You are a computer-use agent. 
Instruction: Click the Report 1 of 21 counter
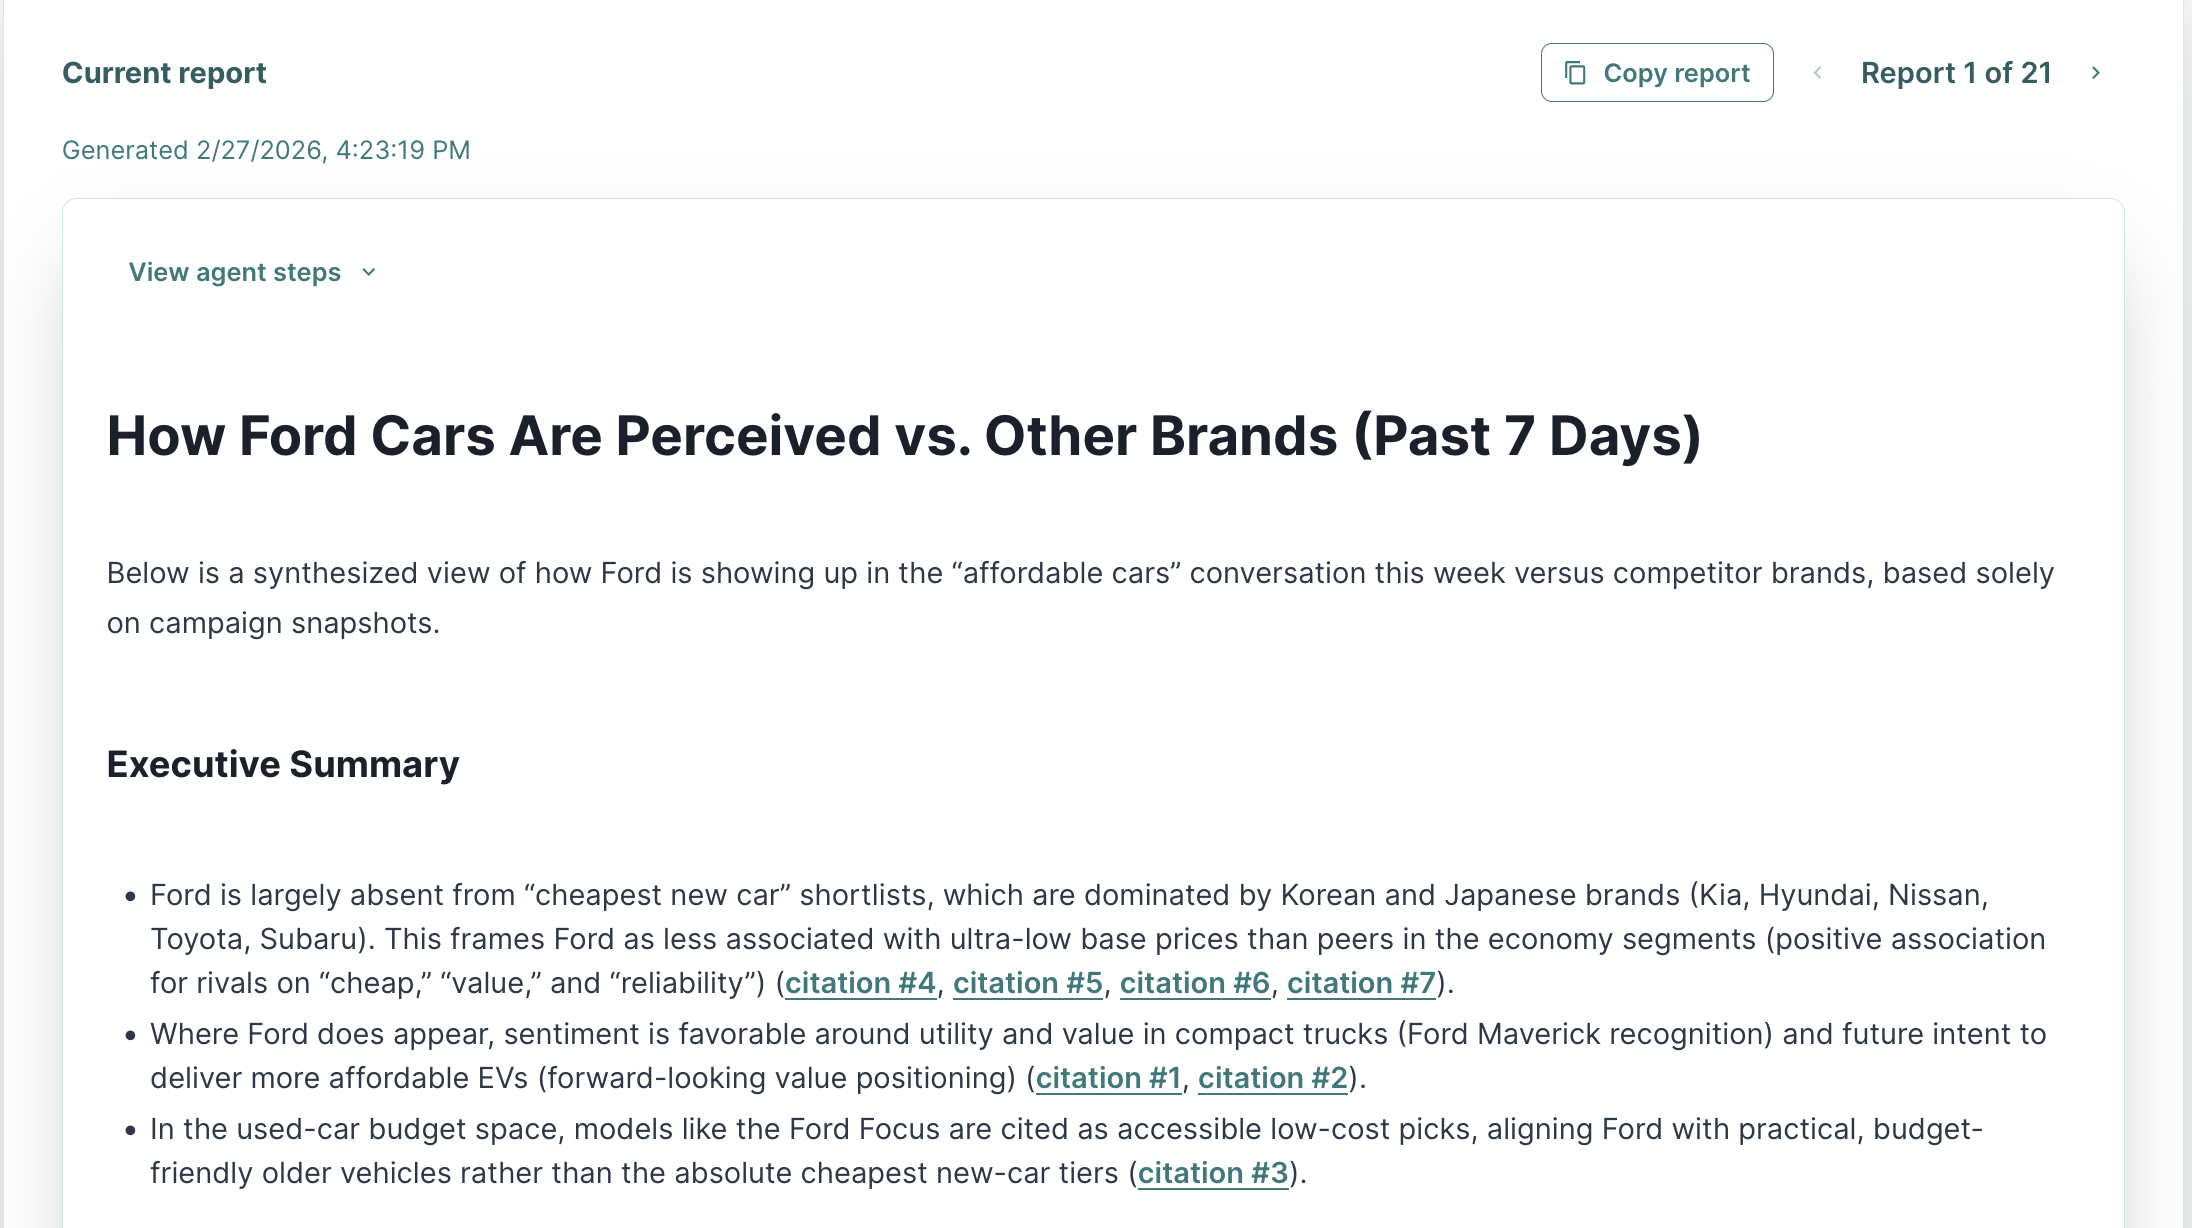1956,73
